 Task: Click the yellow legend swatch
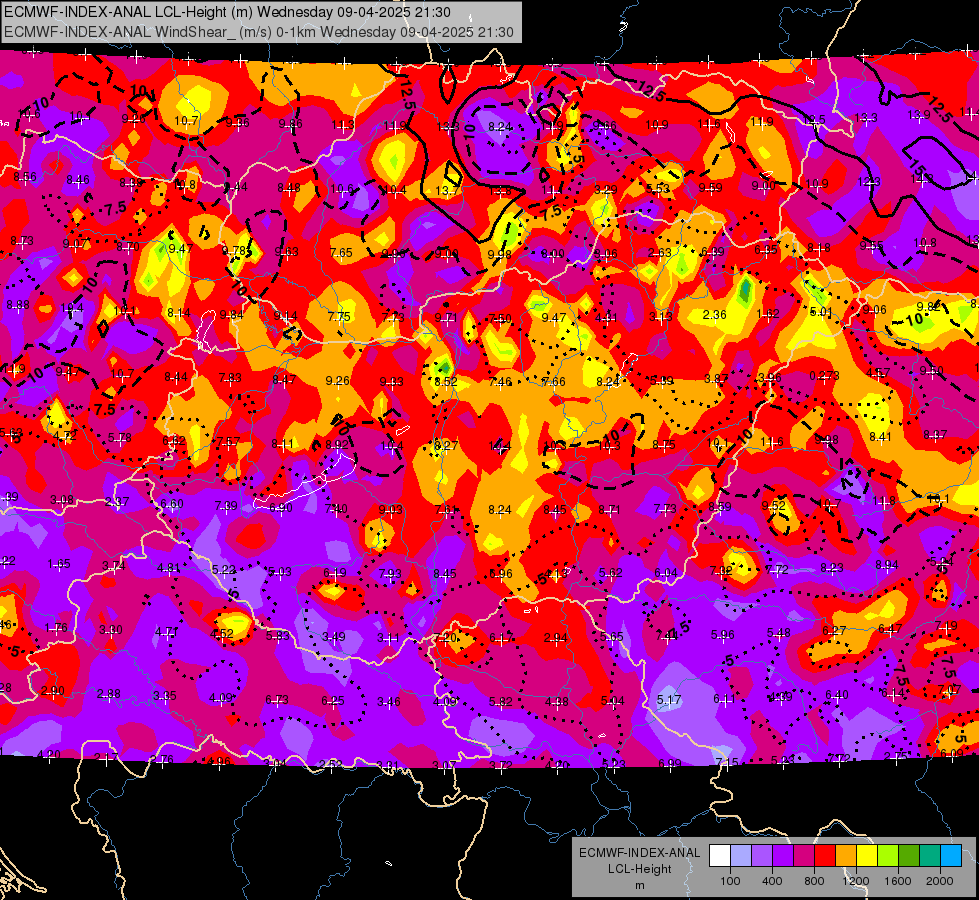pos(867,856)
